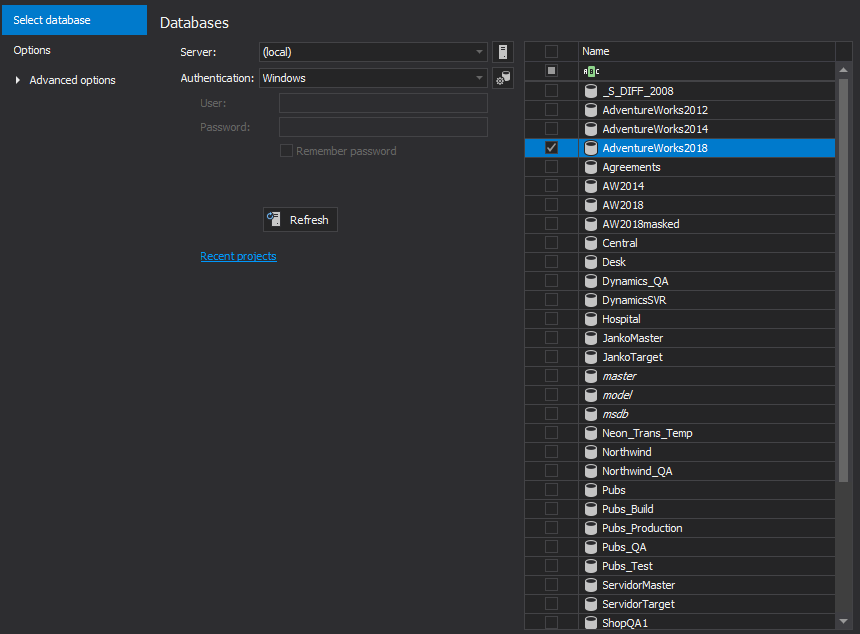Click database icon next to Central
Viewport: 860px width, 634px height.
[591, 243]
